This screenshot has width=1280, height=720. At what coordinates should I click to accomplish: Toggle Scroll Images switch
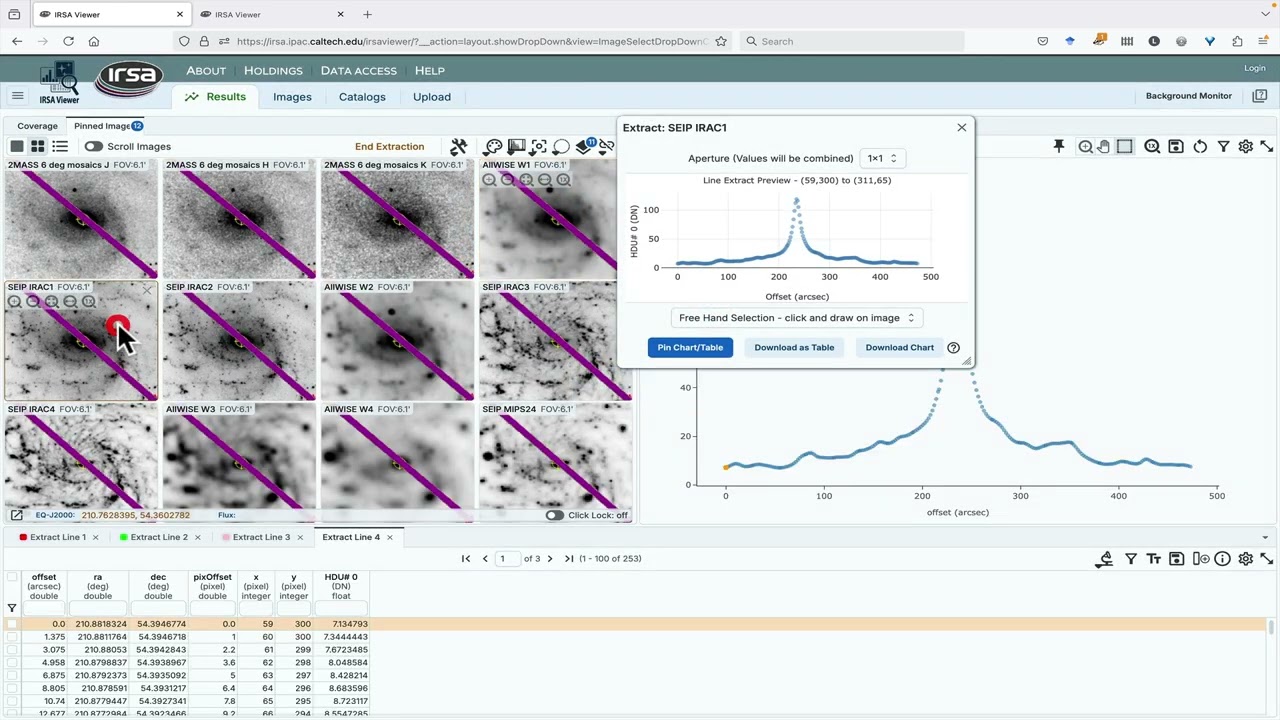point(93,146)
